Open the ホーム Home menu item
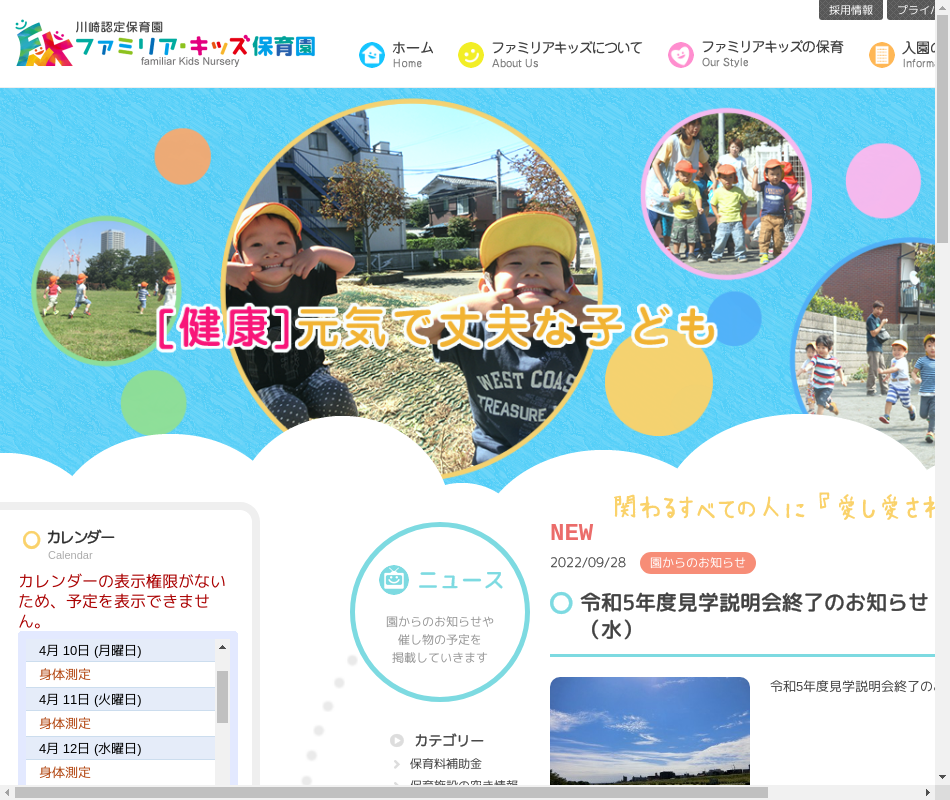This screenshot has height=800, width=950. click(397, 55)
